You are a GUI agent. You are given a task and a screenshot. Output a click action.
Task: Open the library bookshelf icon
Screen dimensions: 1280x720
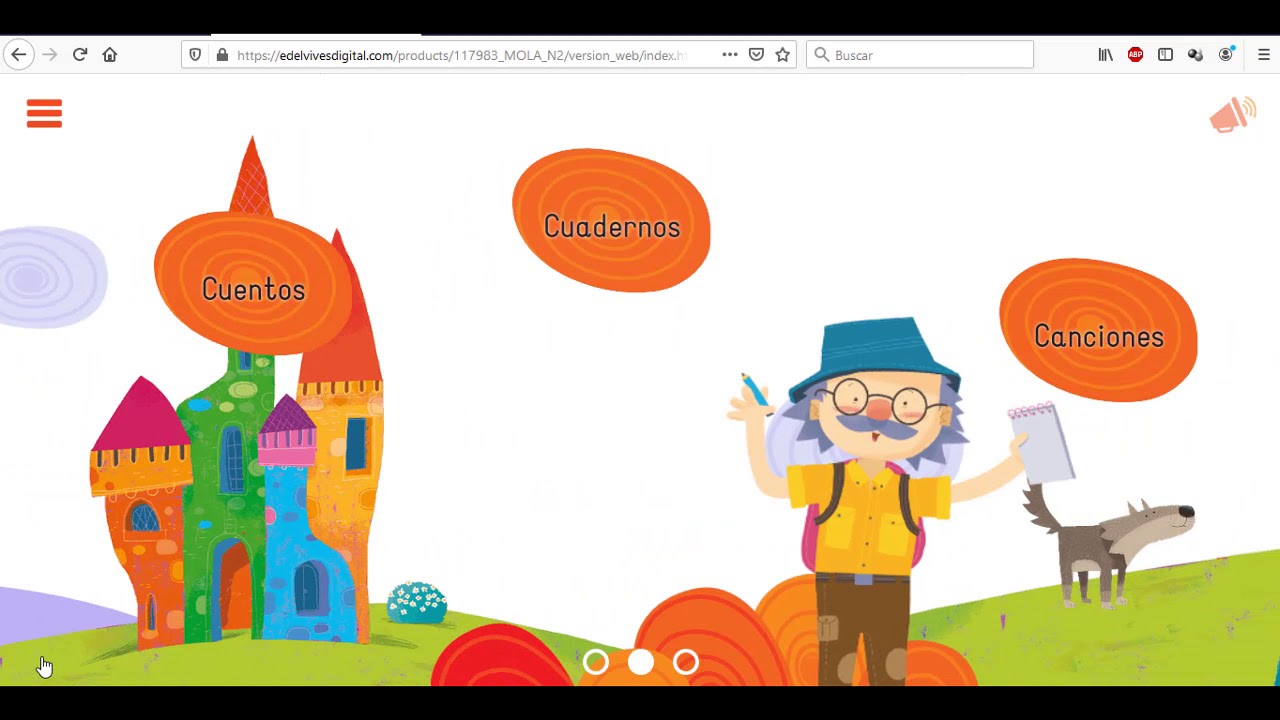point(1105,55)
